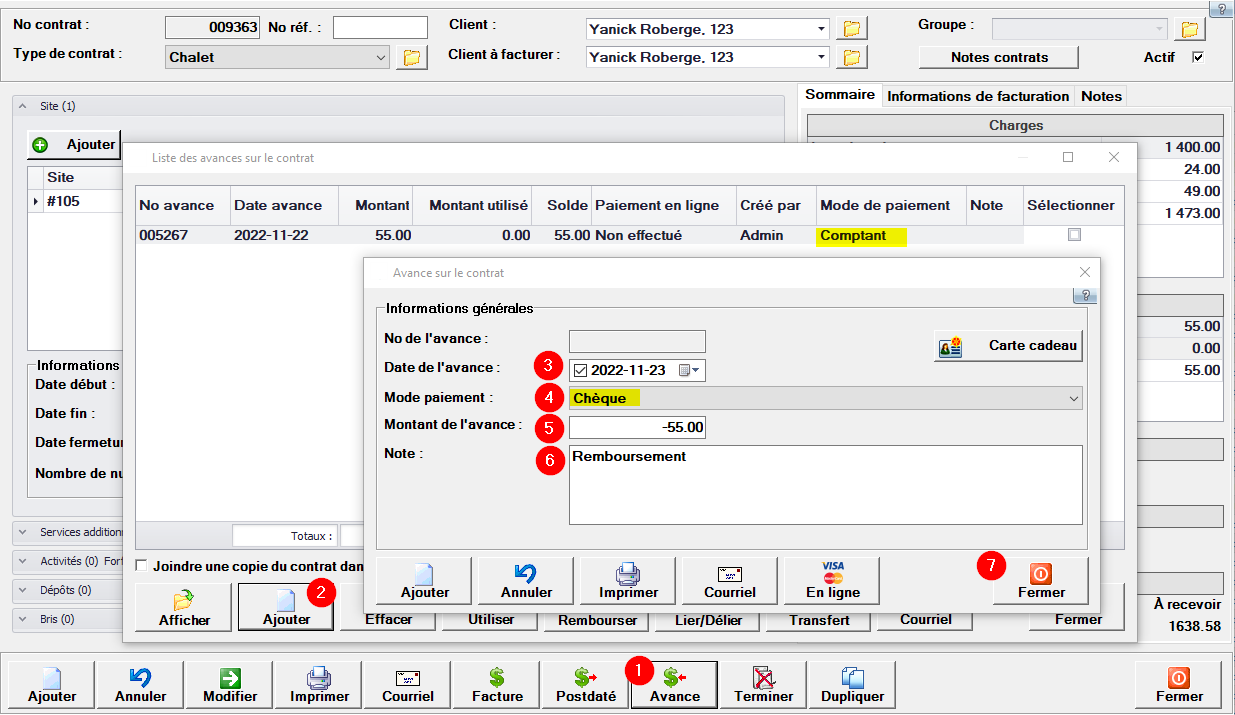Switch to the Notes tab
Screen dimensions: 1235x715
[x=1101, y=96]
